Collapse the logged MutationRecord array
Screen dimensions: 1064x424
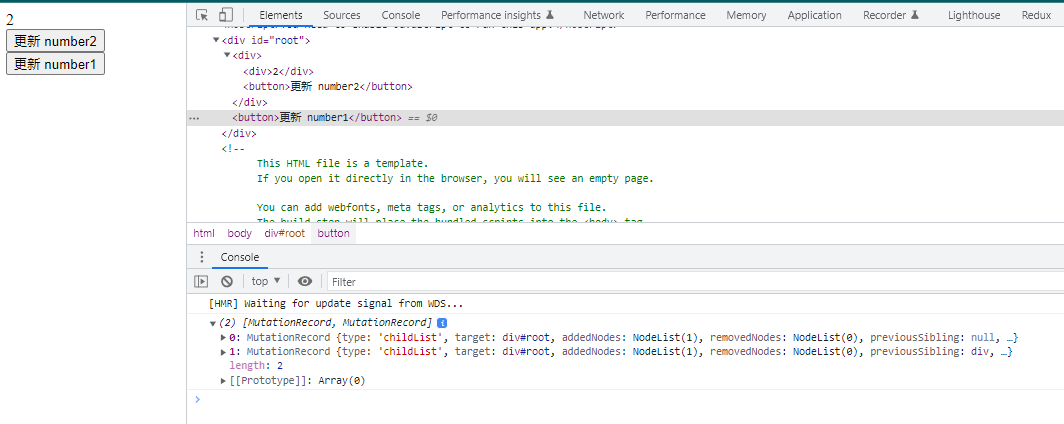tap(213, 323)
